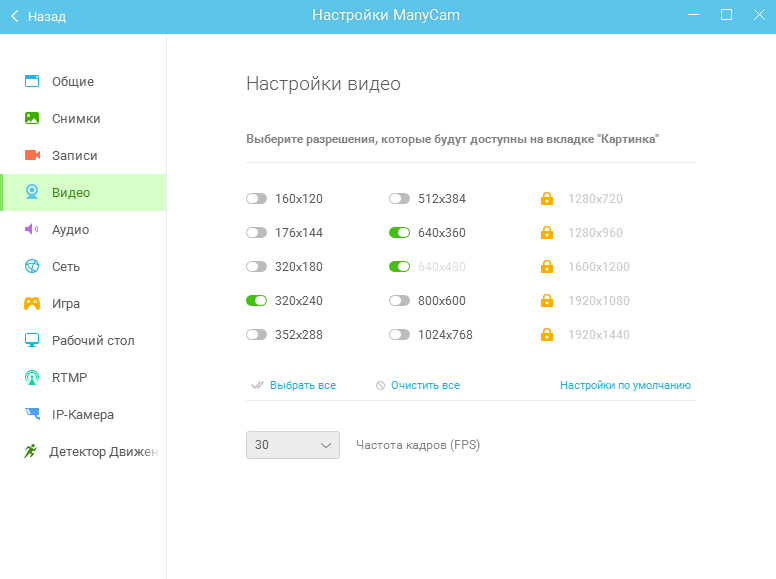The image size is (776, 579).
Task: Click the lock icon beside 1280x960
Action: [x=547, y=232]
